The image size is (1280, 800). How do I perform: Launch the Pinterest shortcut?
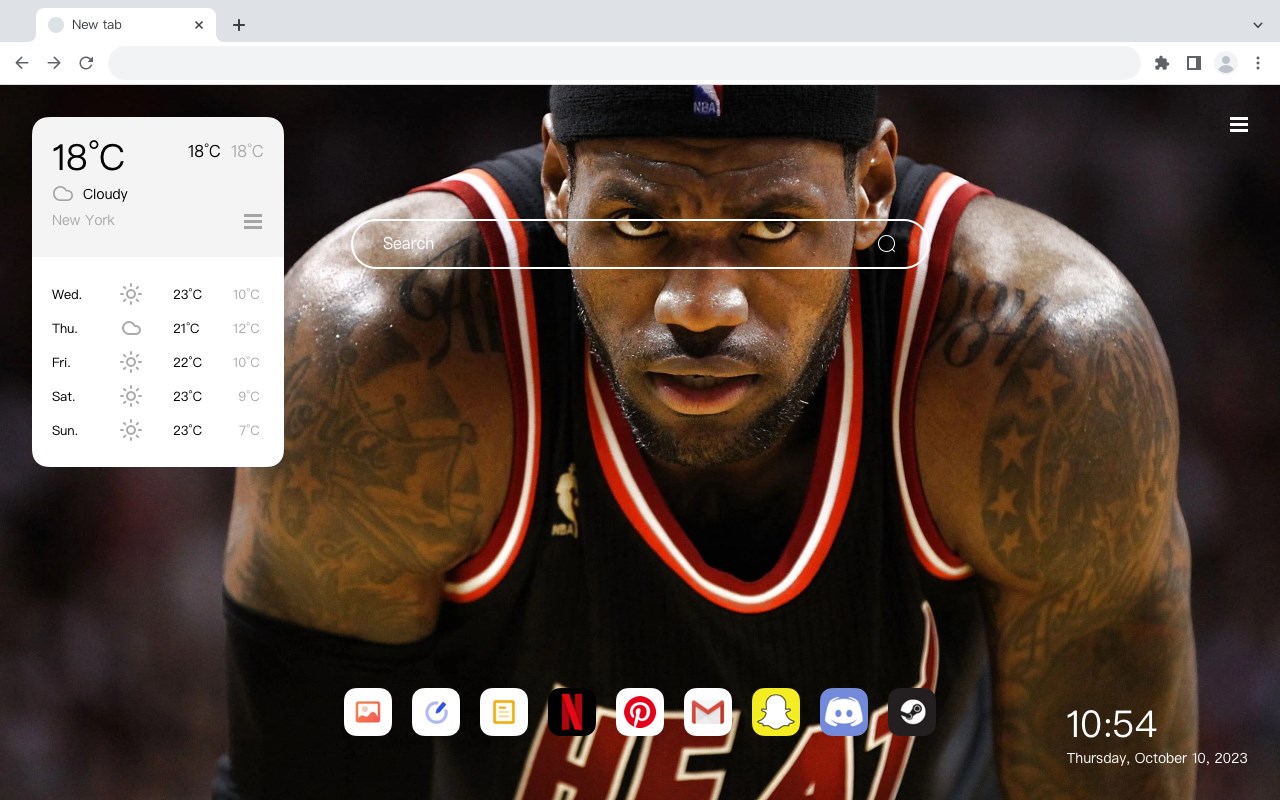[640, 712]
